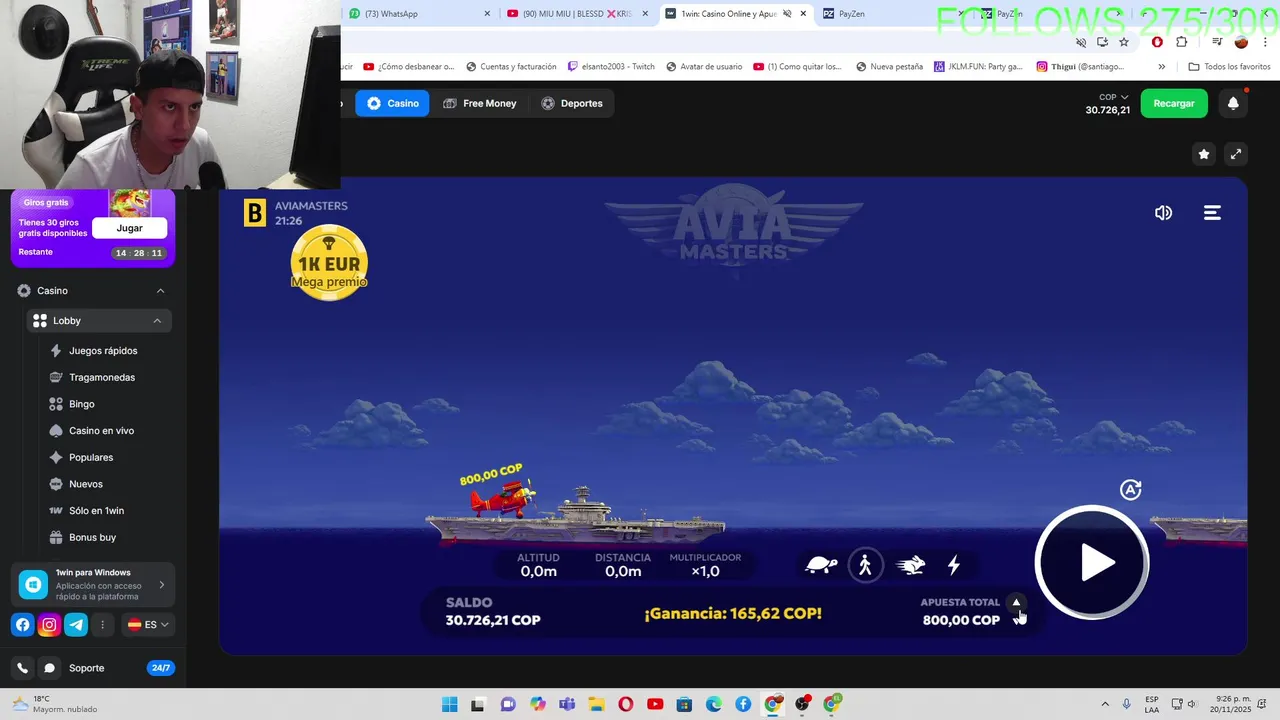Open the browser extensions puzzle icon
The image size is (1280, 720).
click(x=1182, y=42)
